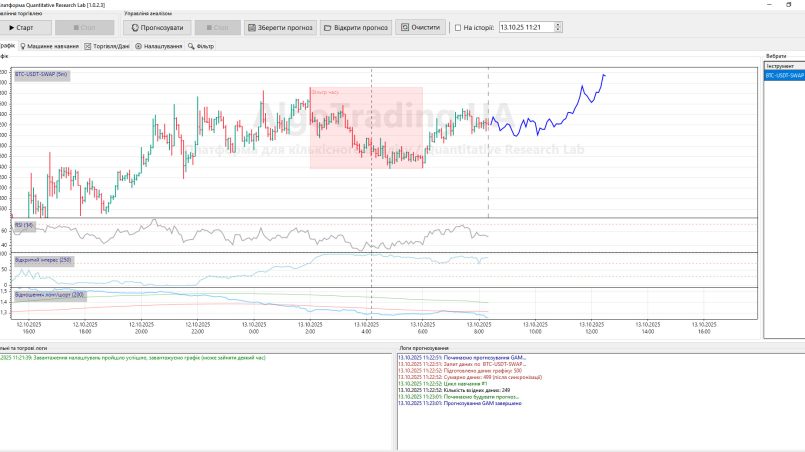Viewport: 805px width, 452px height.
Task: Open the Фільтр search tab
Action: click(x=201, y=46)
